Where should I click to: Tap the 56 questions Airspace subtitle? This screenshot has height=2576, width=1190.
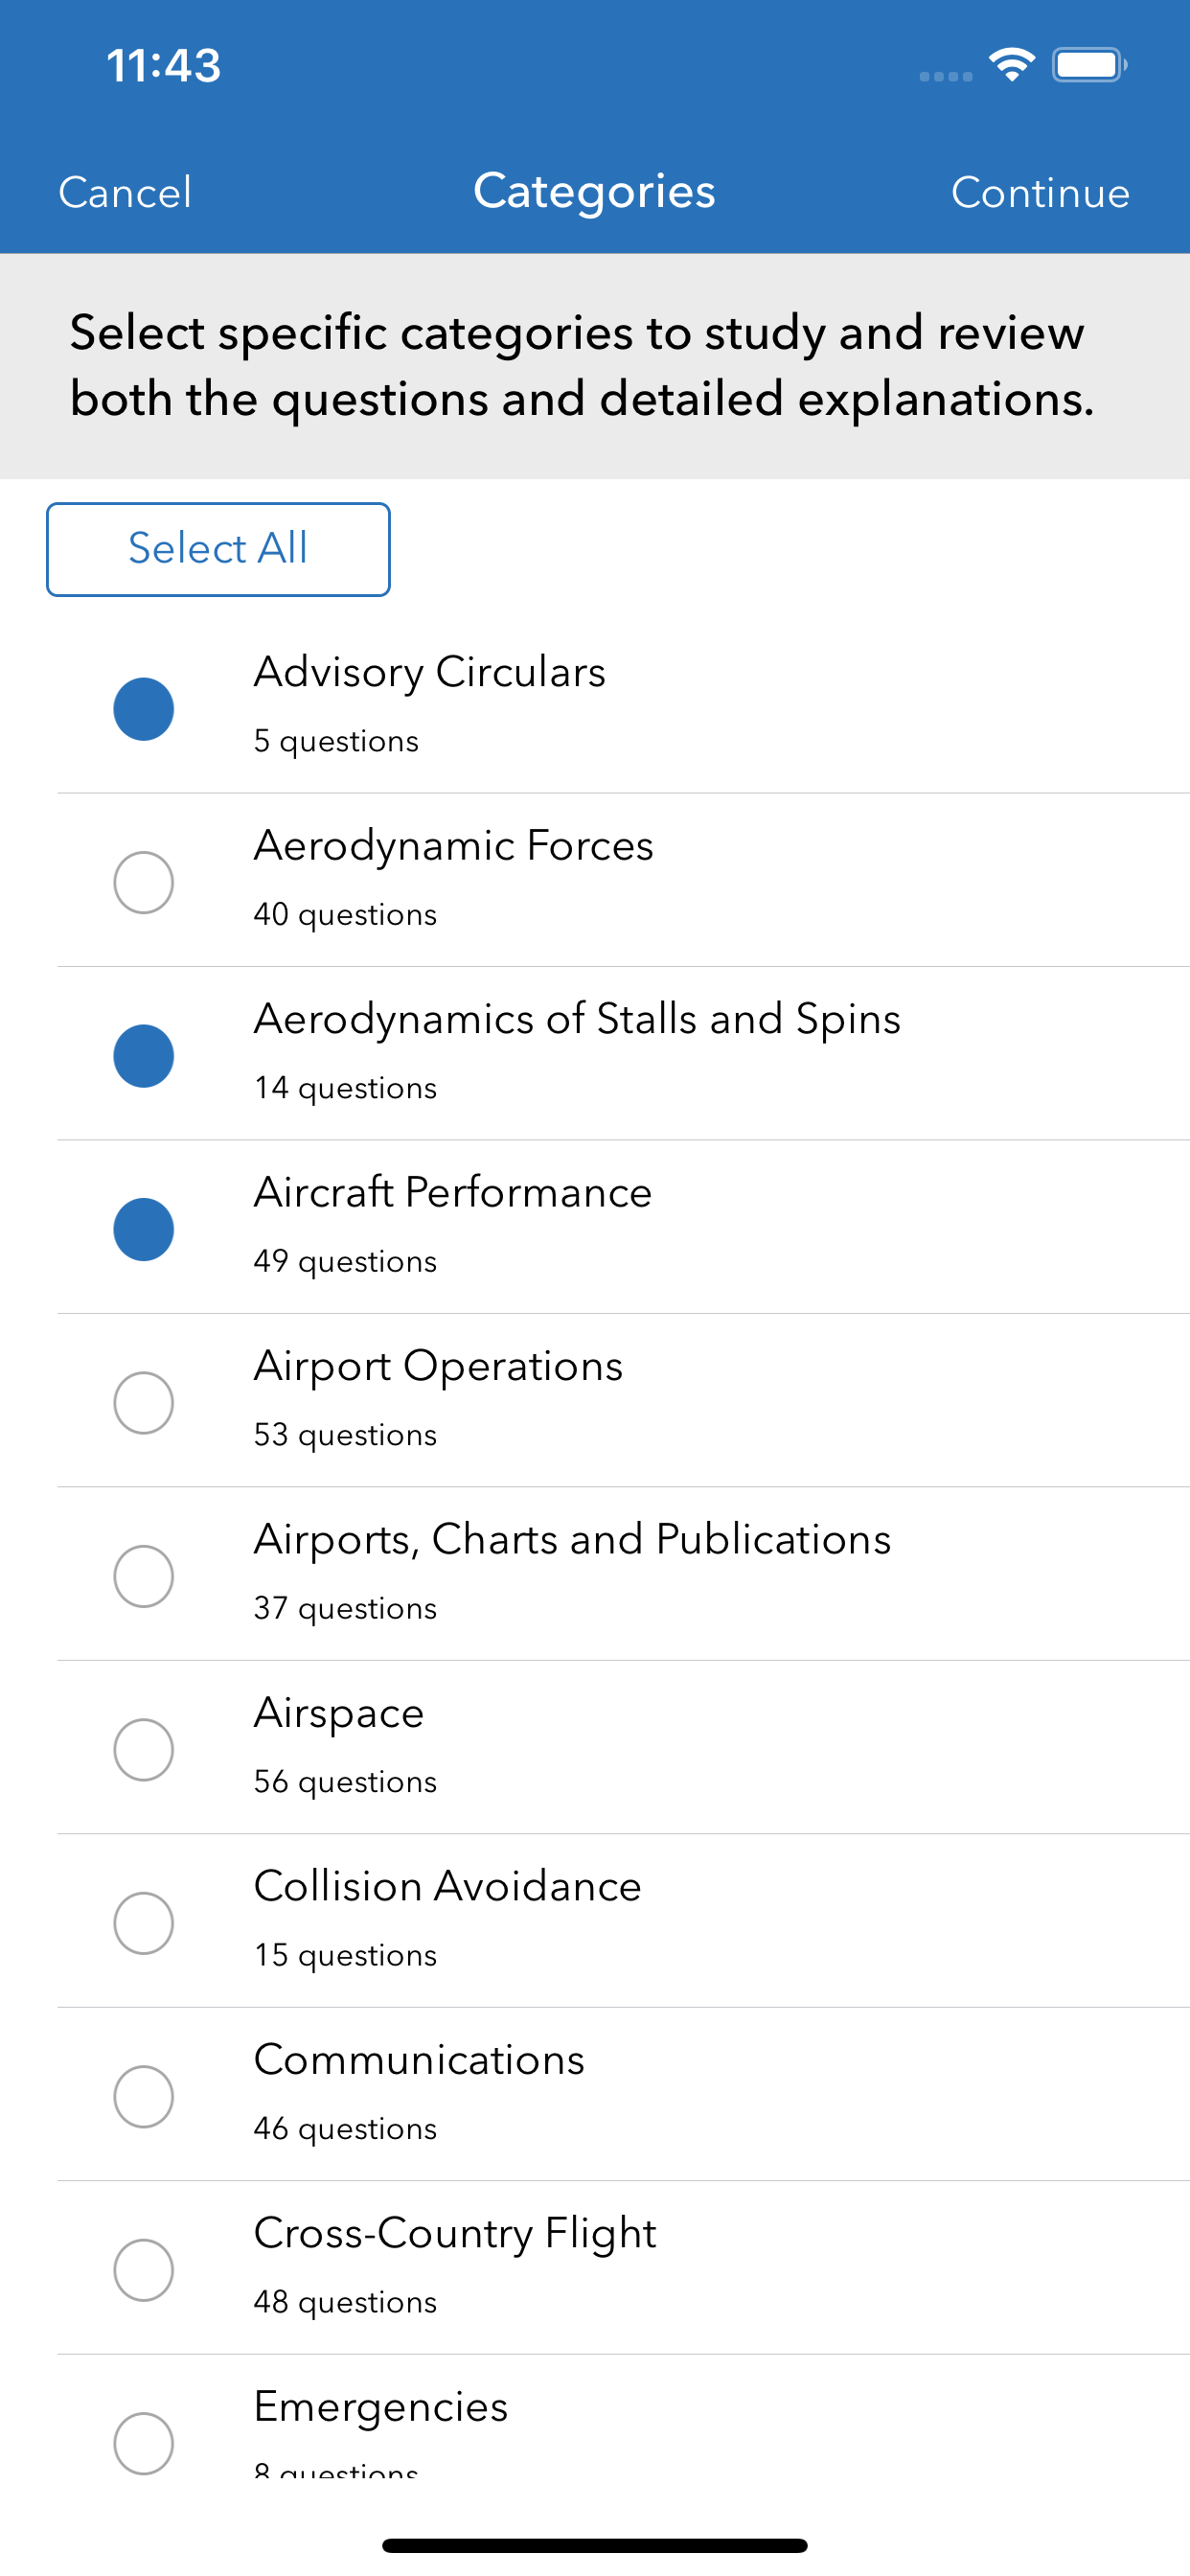[345, 1781]
